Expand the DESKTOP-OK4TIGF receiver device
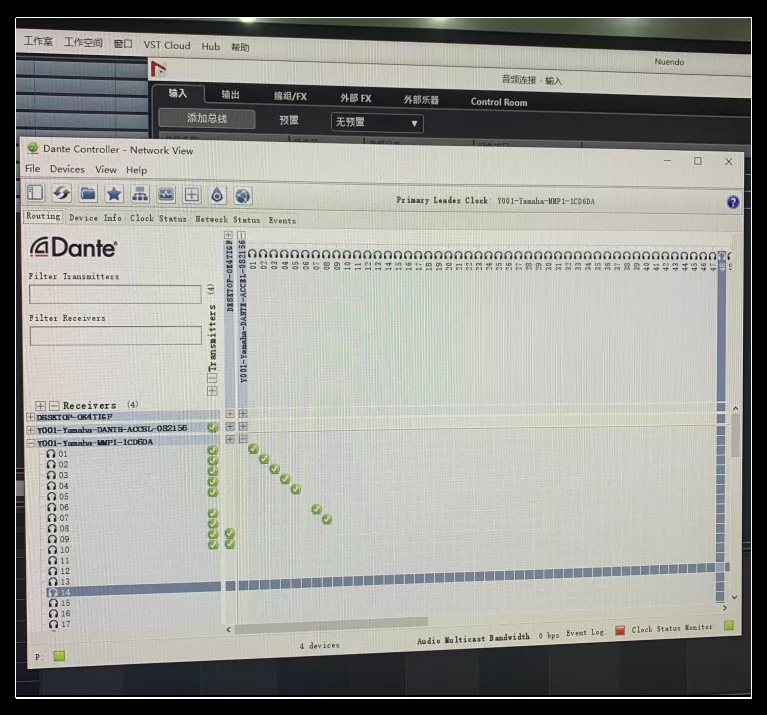The height and width of the screenshot is (715, 767). coord(30,416)
